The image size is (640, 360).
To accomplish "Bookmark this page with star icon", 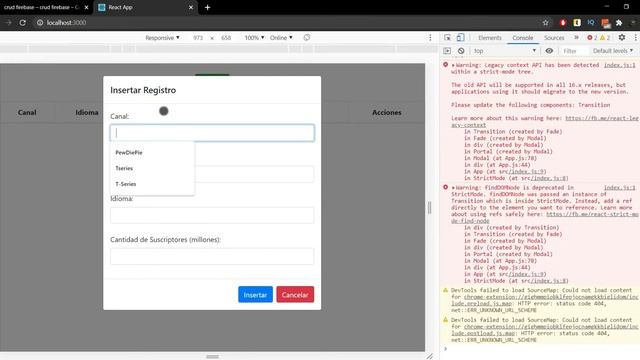I will tap(545, 22).
